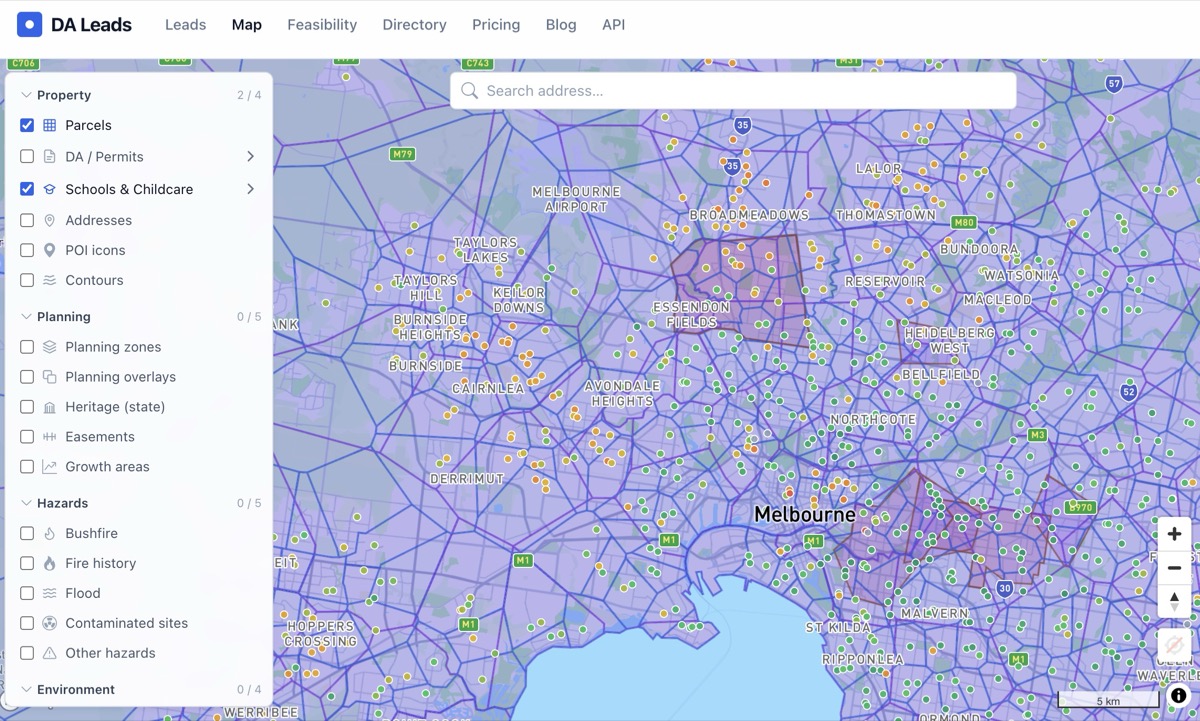
Task: Click the search magnifier icon
Action: pyautogui.click(x=470, y=91)
